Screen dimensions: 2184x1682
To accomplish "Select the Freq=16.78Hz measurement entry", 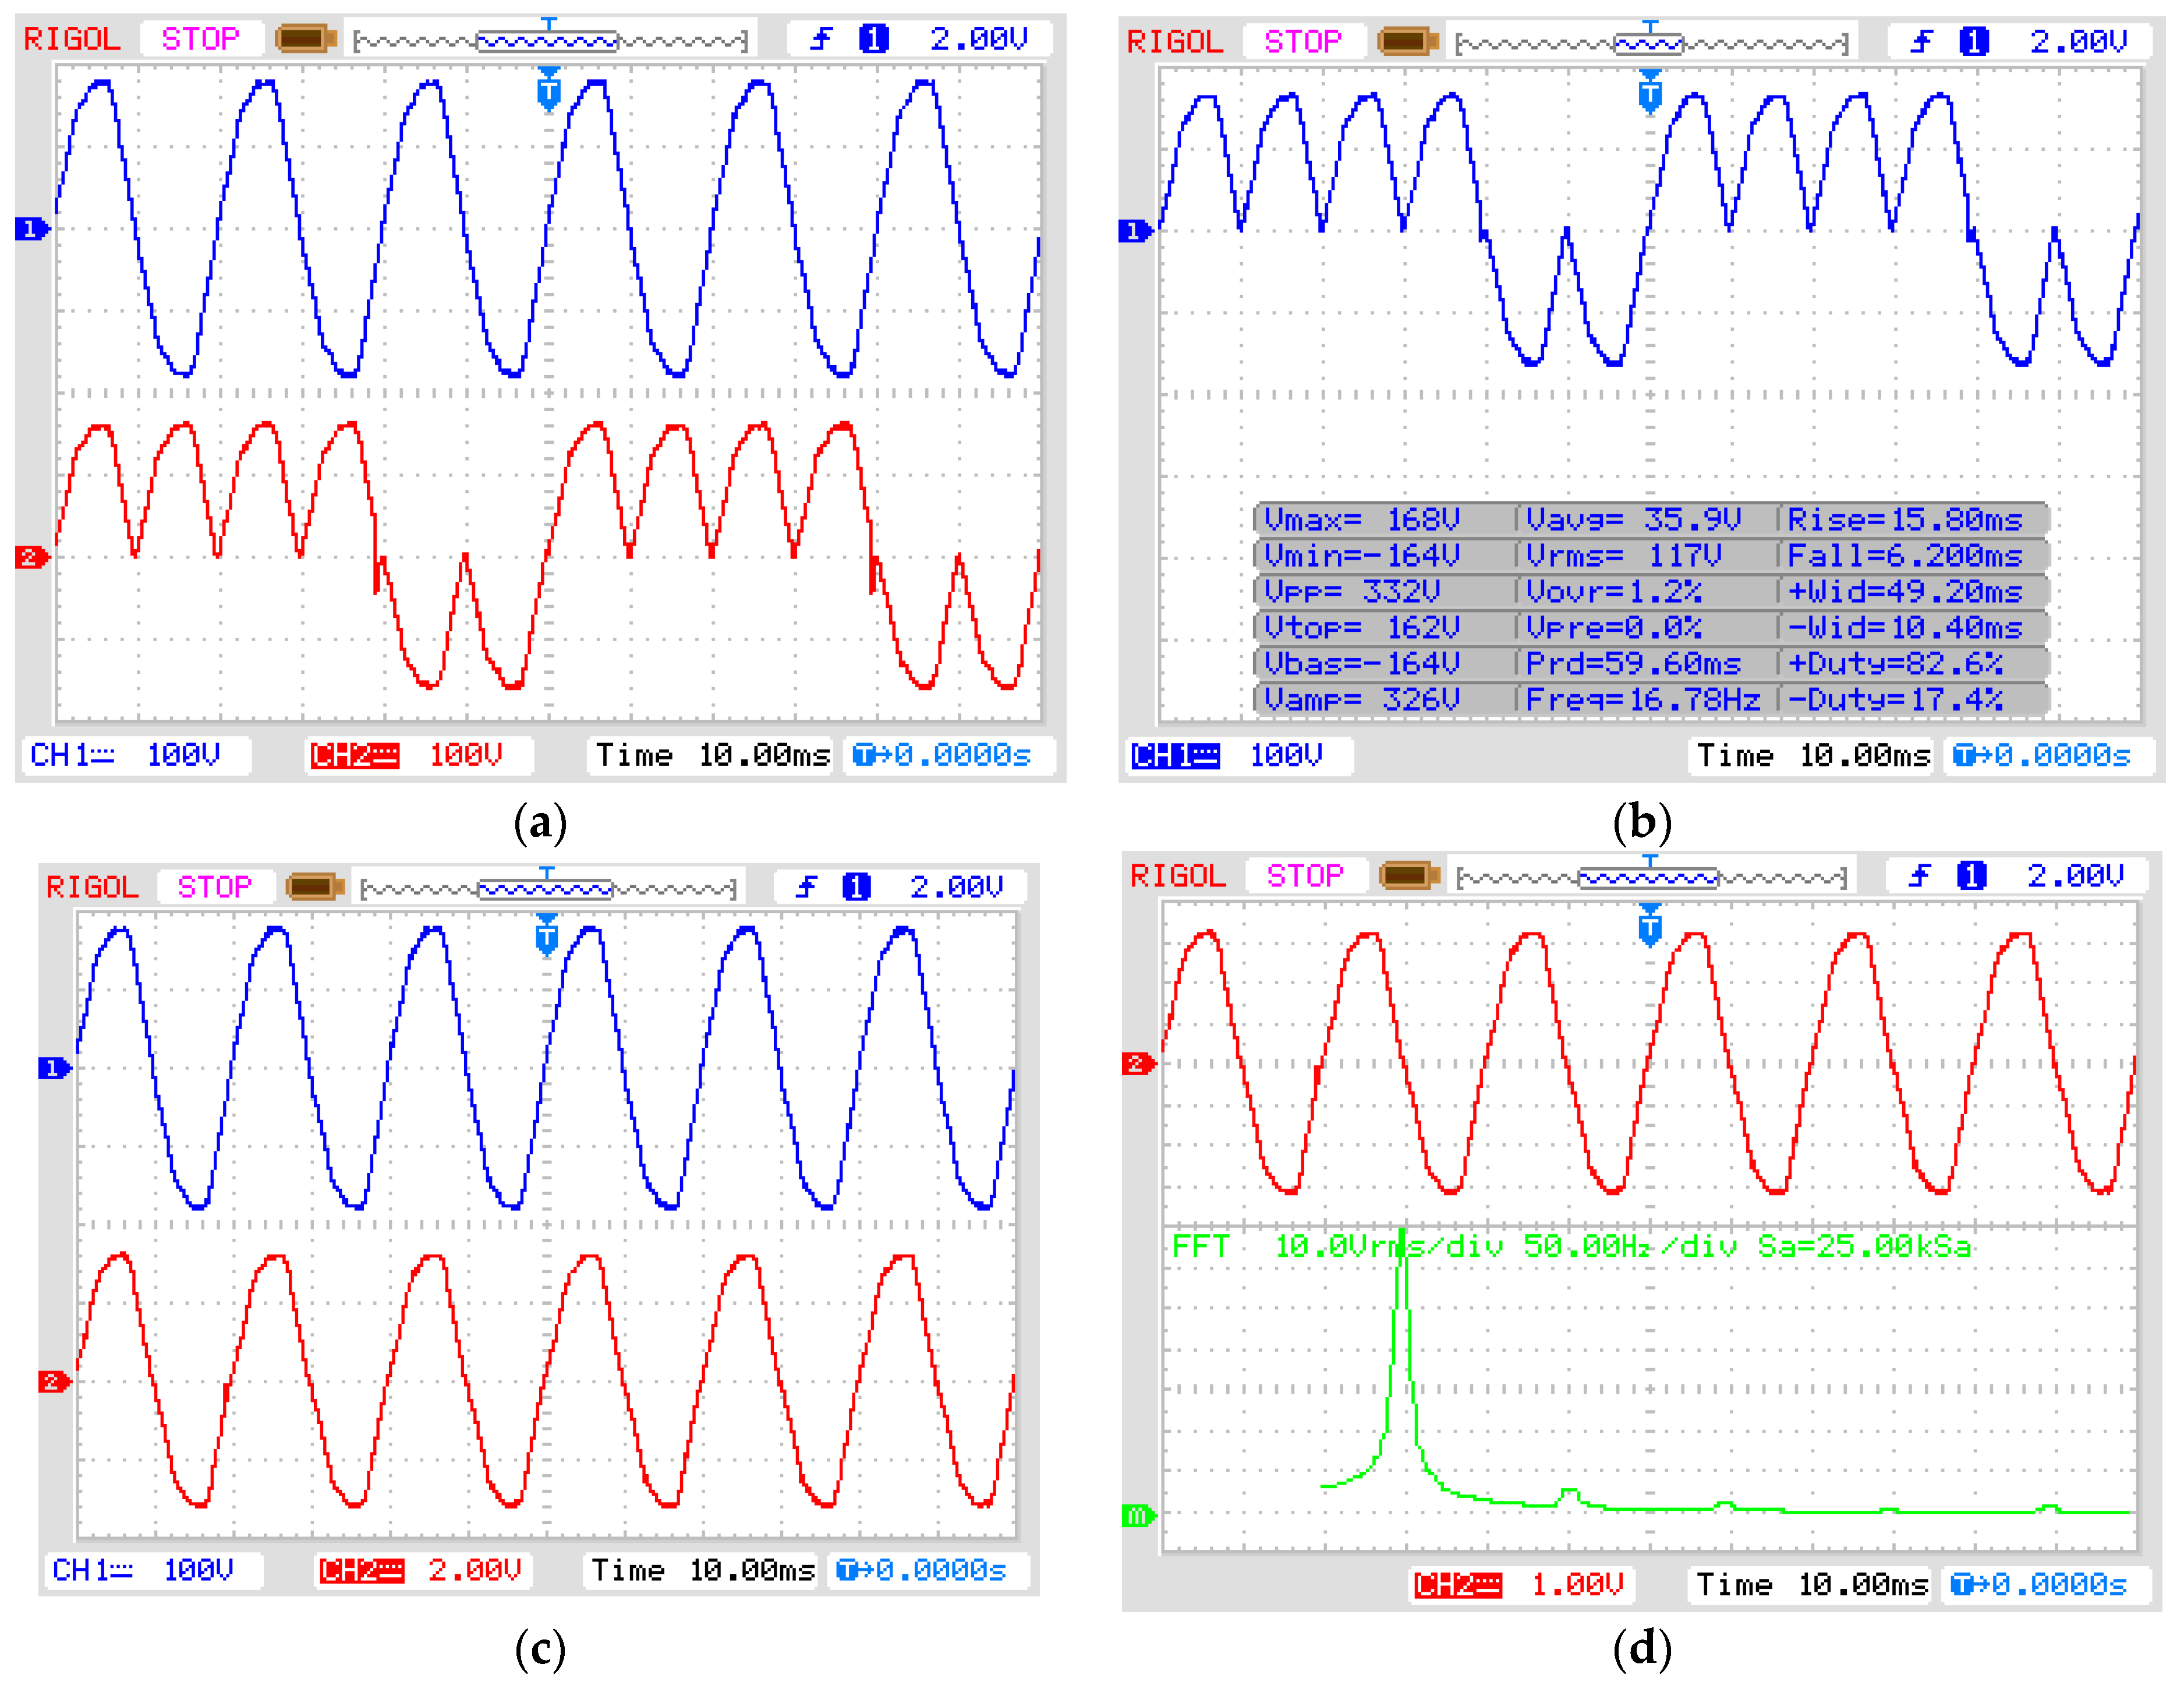I will pyautogui.click(x=1643, y=699).
